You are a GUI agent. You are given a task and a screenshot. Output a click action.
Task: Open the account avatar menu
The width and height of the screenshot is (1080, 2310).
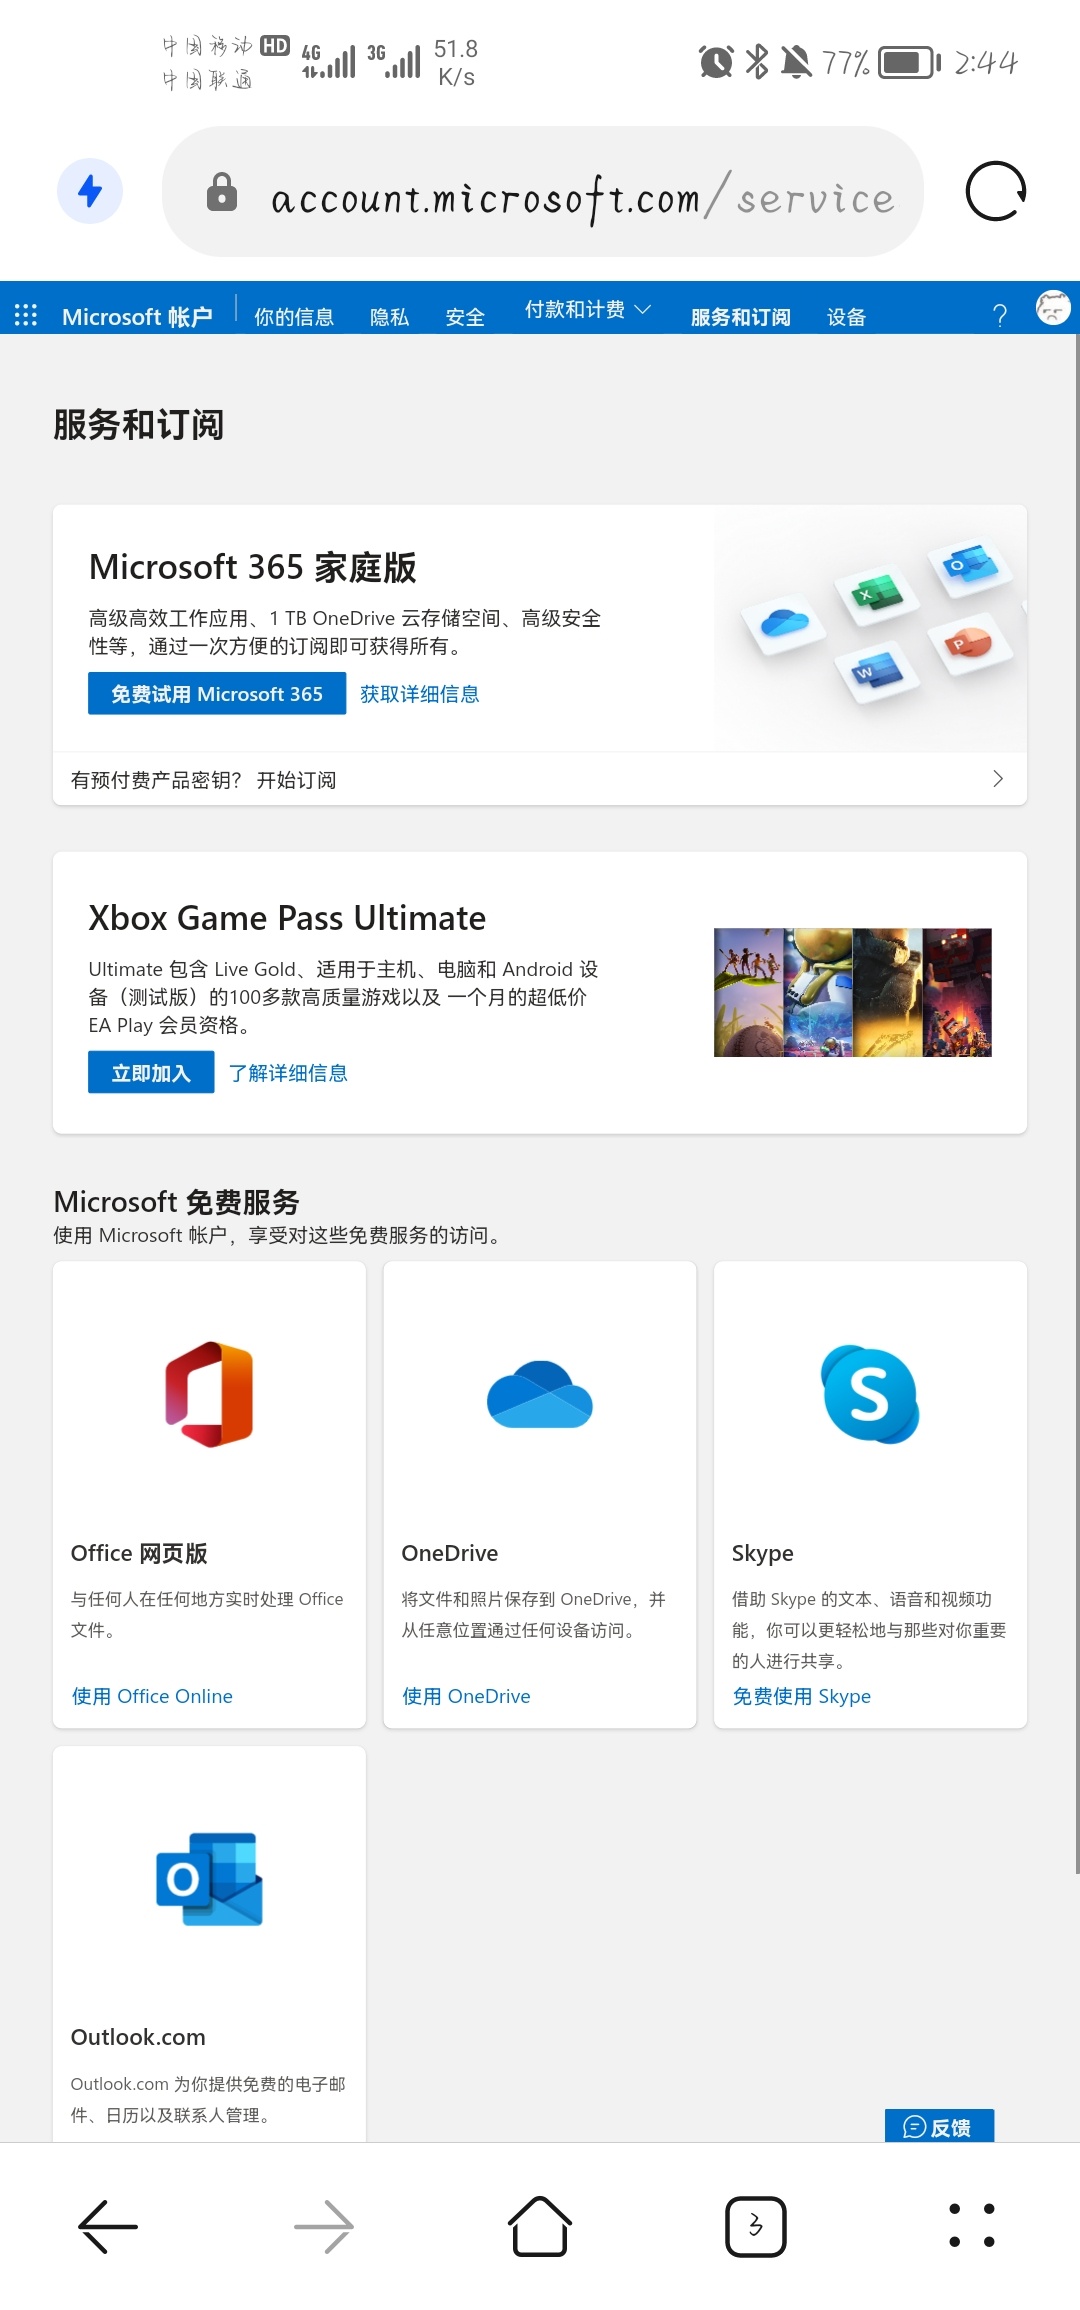click(x=1053, y=308)
